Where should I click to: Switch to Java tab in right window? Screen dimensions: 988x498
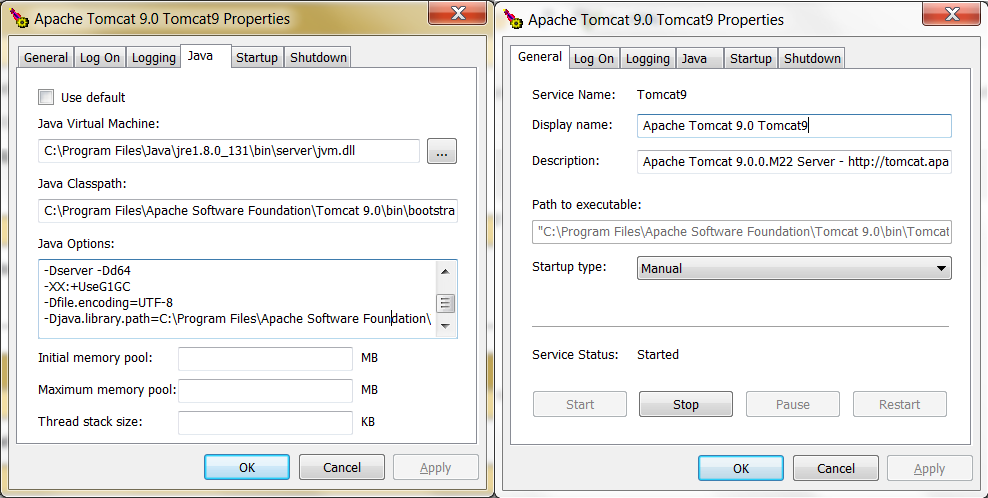pyautogui.click(x=699, y=59)
